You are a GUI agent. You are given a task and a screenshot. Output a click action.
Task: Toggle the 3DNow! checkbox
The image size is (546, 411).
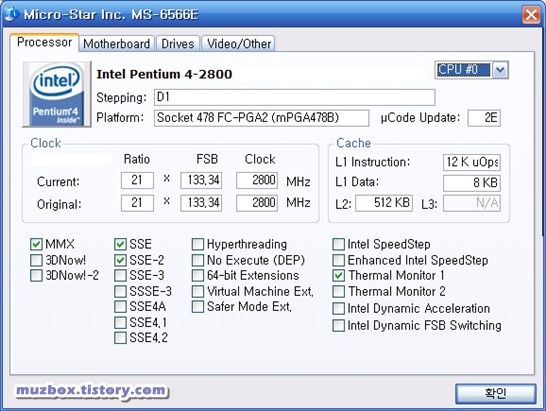click(36, 260)
